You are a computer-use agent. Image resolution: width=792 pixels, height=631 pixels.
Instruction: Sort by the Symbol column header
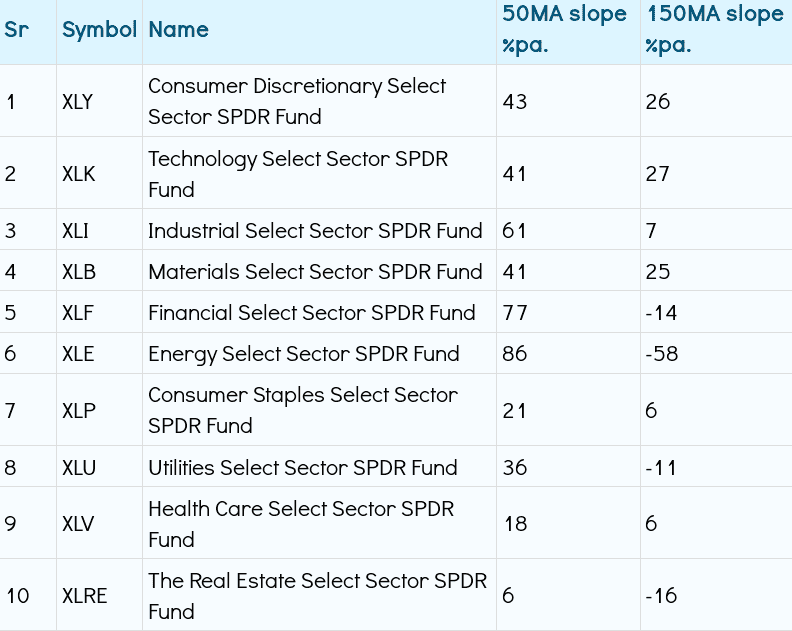click(99, 30)
